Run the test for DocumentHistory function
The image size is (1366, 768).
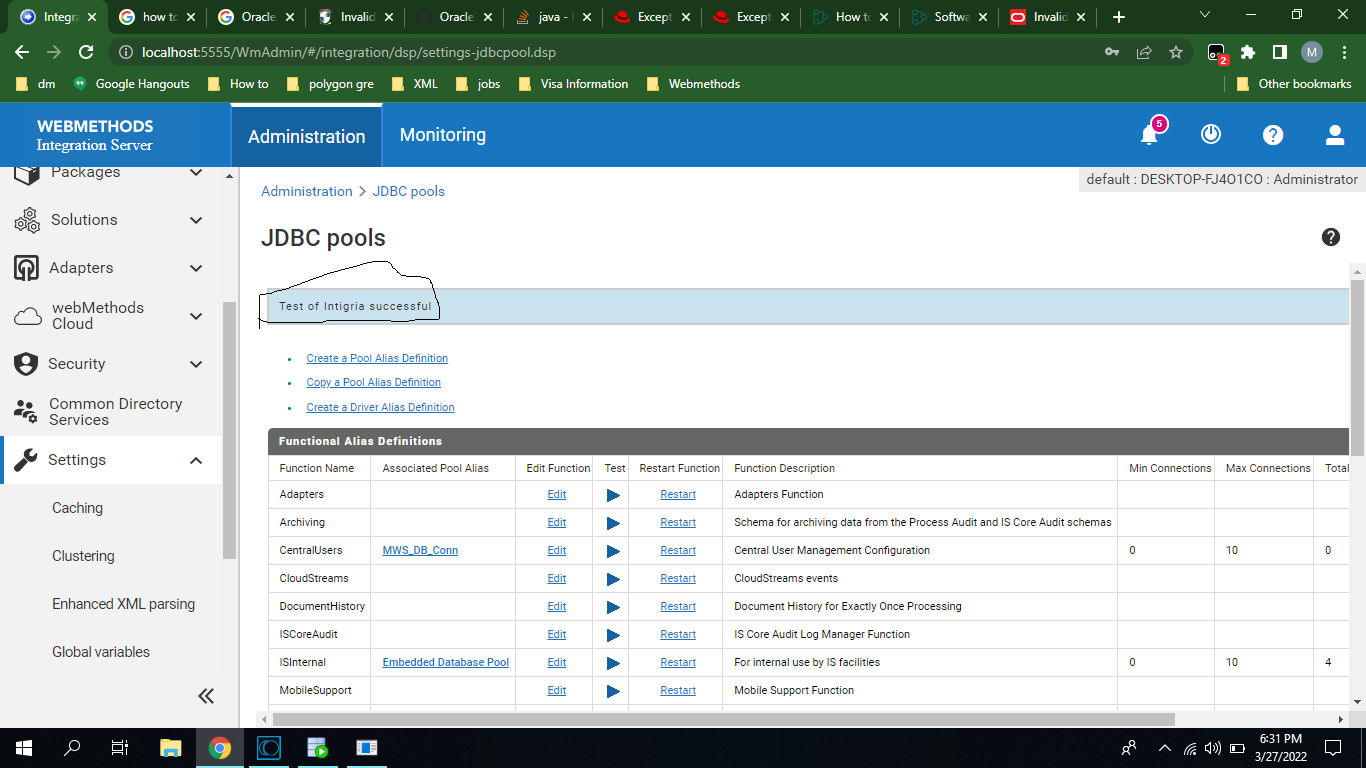(613, 607)
